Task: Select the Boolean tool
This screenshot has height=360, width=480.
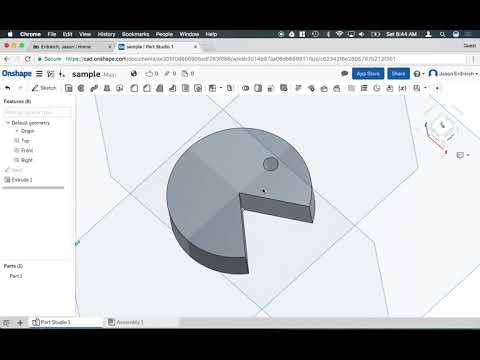Action: click(x=246, y=88)
